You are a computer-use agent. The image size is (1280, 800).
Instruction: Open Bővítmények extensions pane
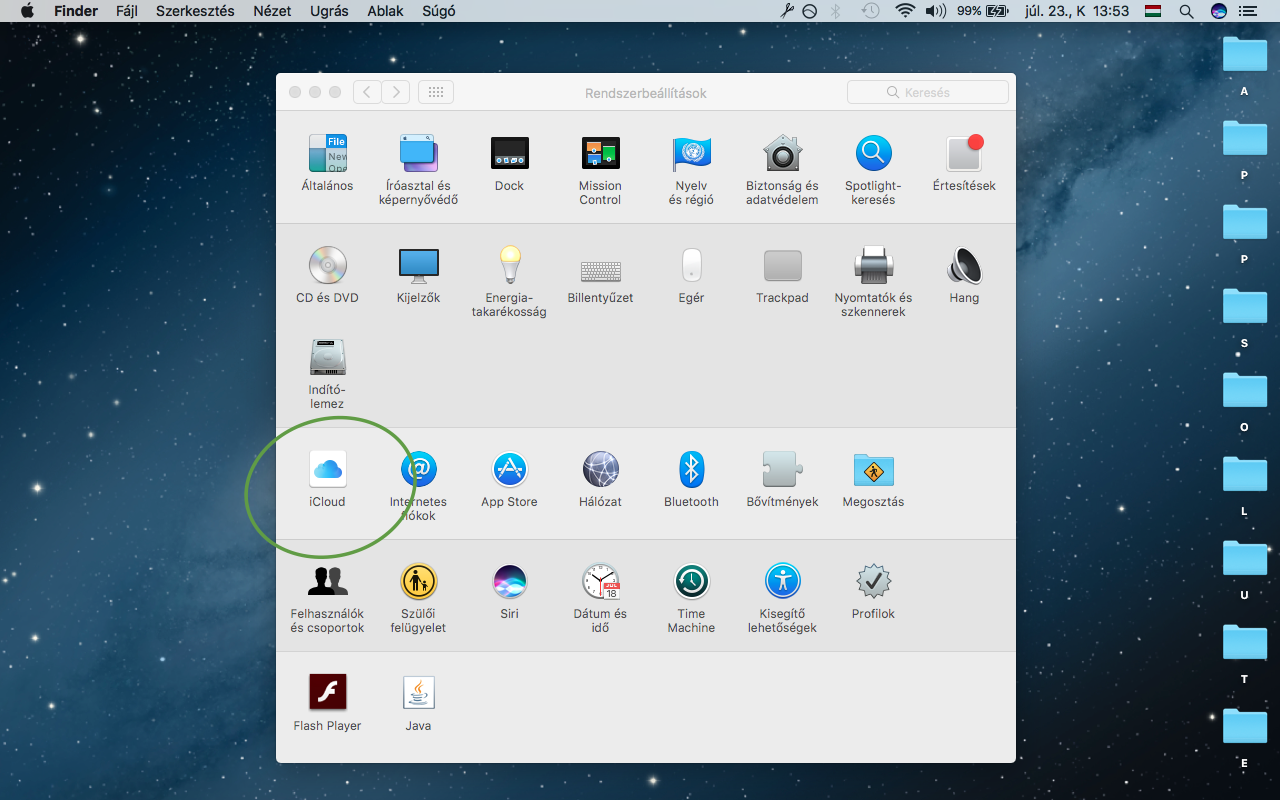pos(782,479)
